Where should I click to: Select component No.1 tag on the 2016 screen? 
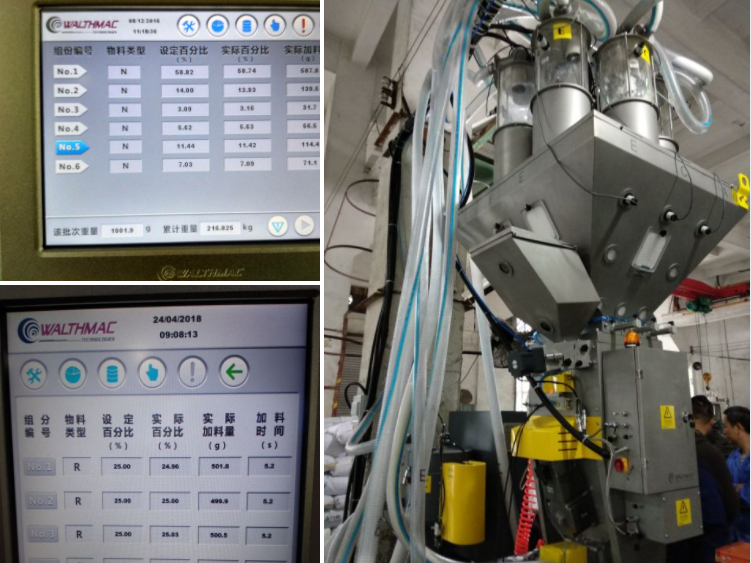[69, 72]
